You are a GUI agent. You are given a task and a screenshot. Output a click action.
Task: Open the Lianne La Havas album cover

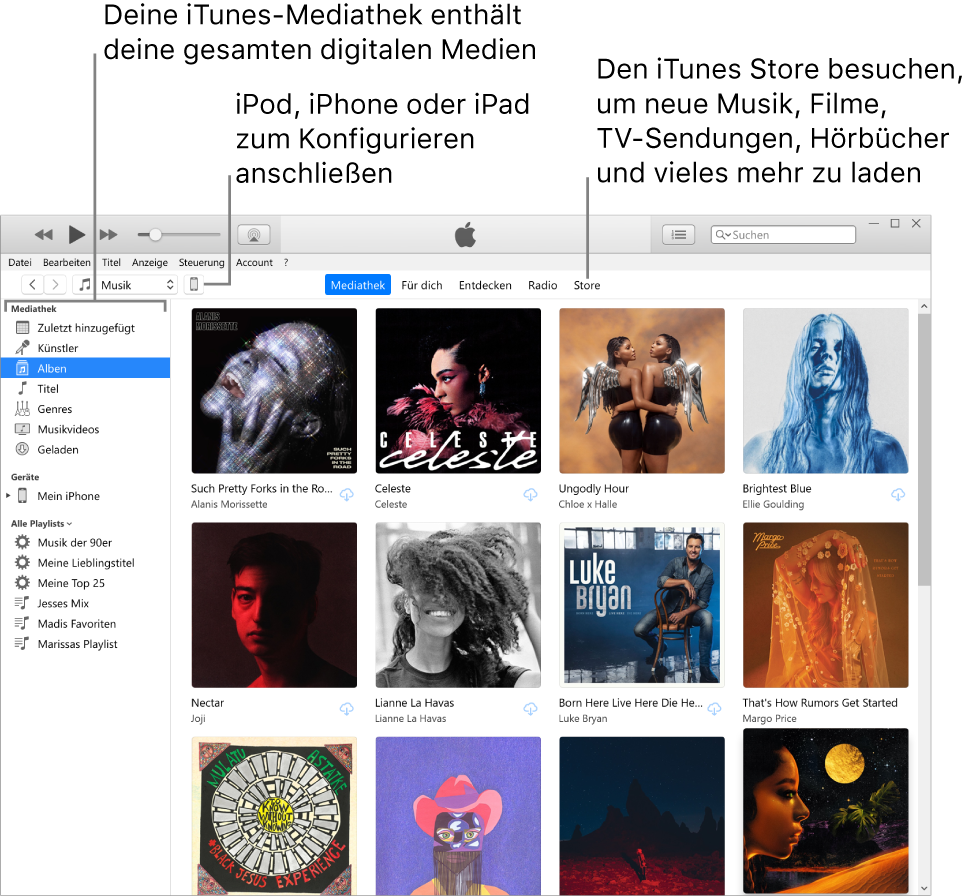(458, 605)
